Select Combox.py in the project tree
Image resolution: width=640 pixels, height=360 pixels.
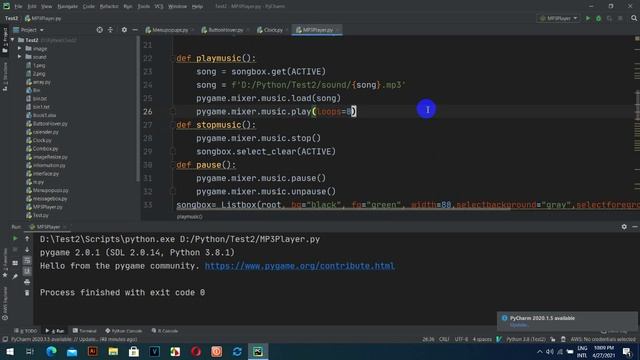pos(42,149)
